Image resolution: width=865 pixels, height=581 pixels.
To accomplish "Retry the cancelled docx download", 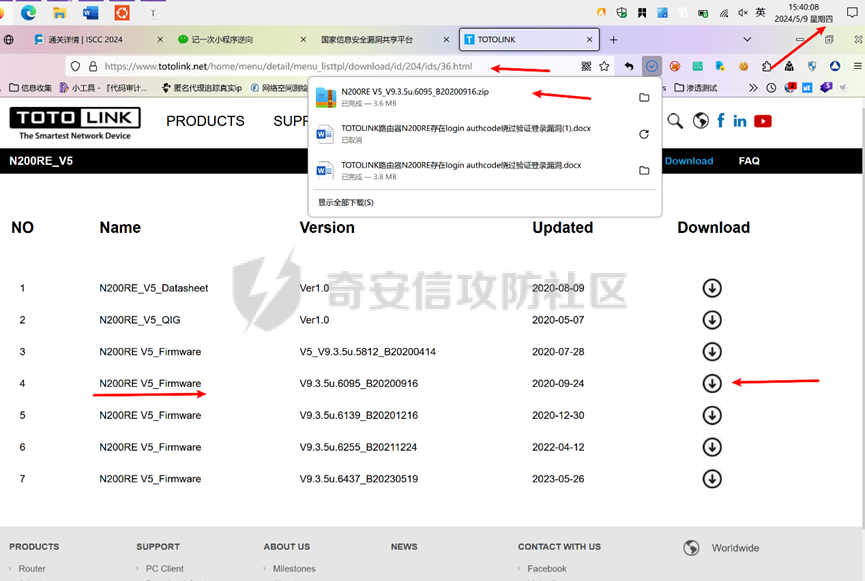I will pos(644,134).
